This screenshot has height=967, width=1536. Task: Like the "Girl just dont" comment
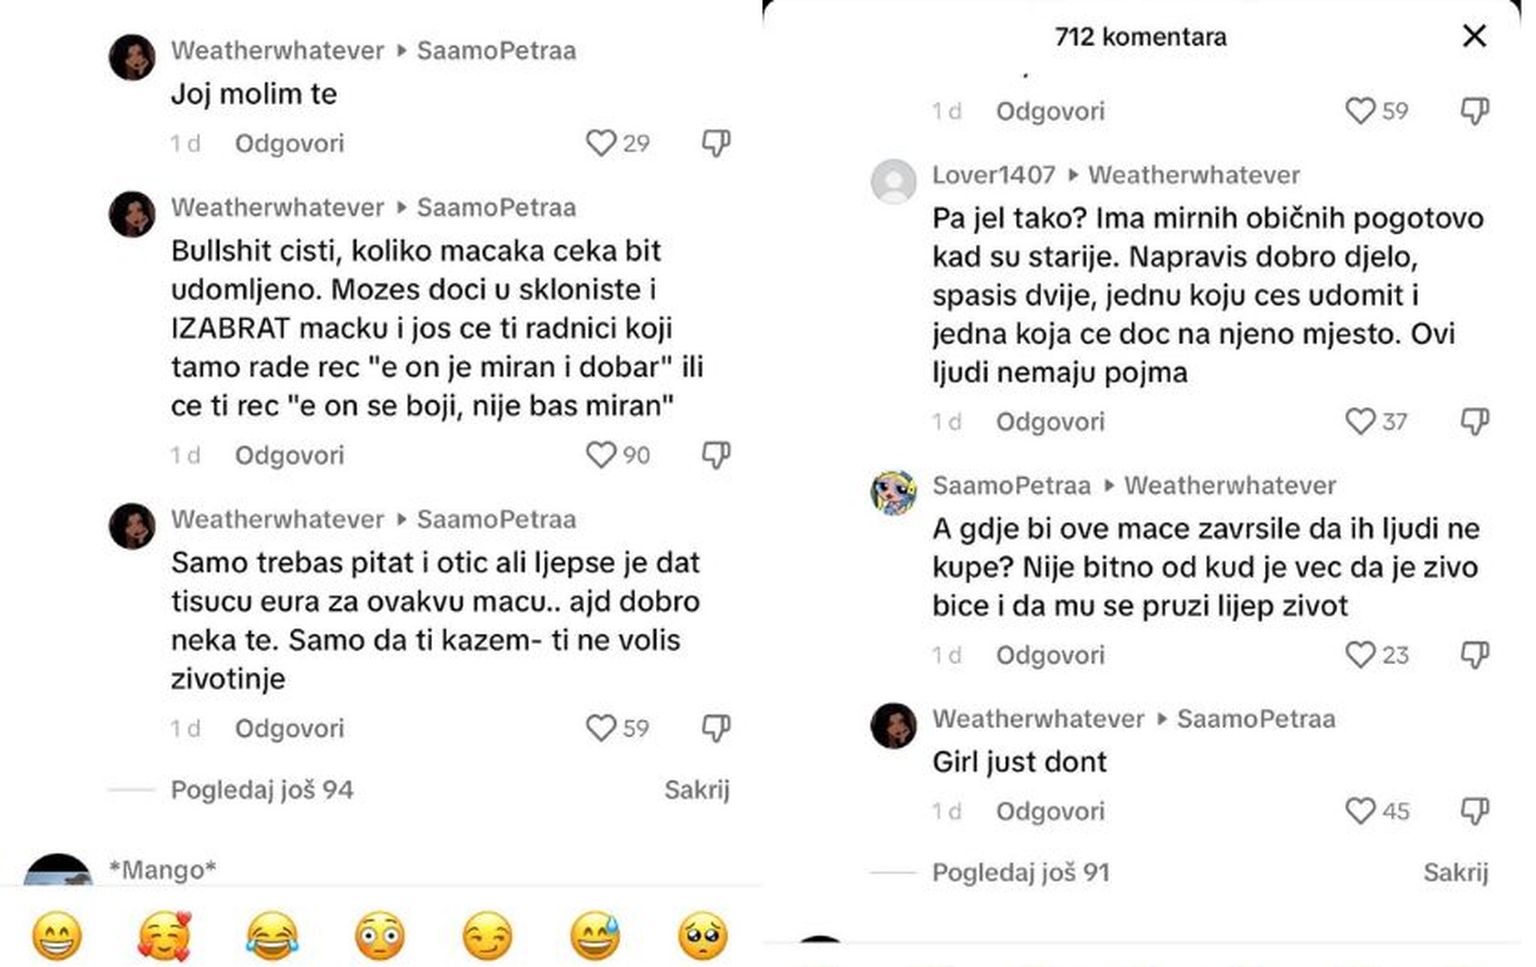1360,810
